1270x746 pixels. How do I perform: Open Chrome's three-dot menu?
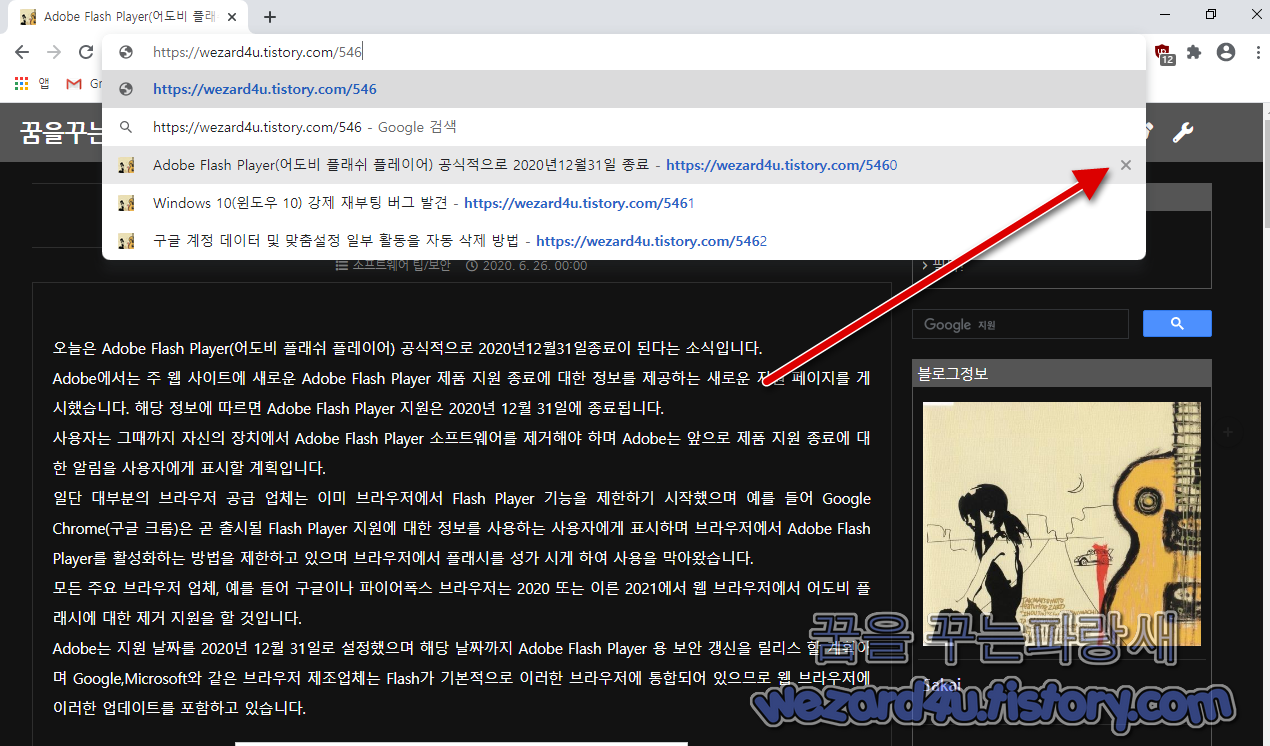1256,52
